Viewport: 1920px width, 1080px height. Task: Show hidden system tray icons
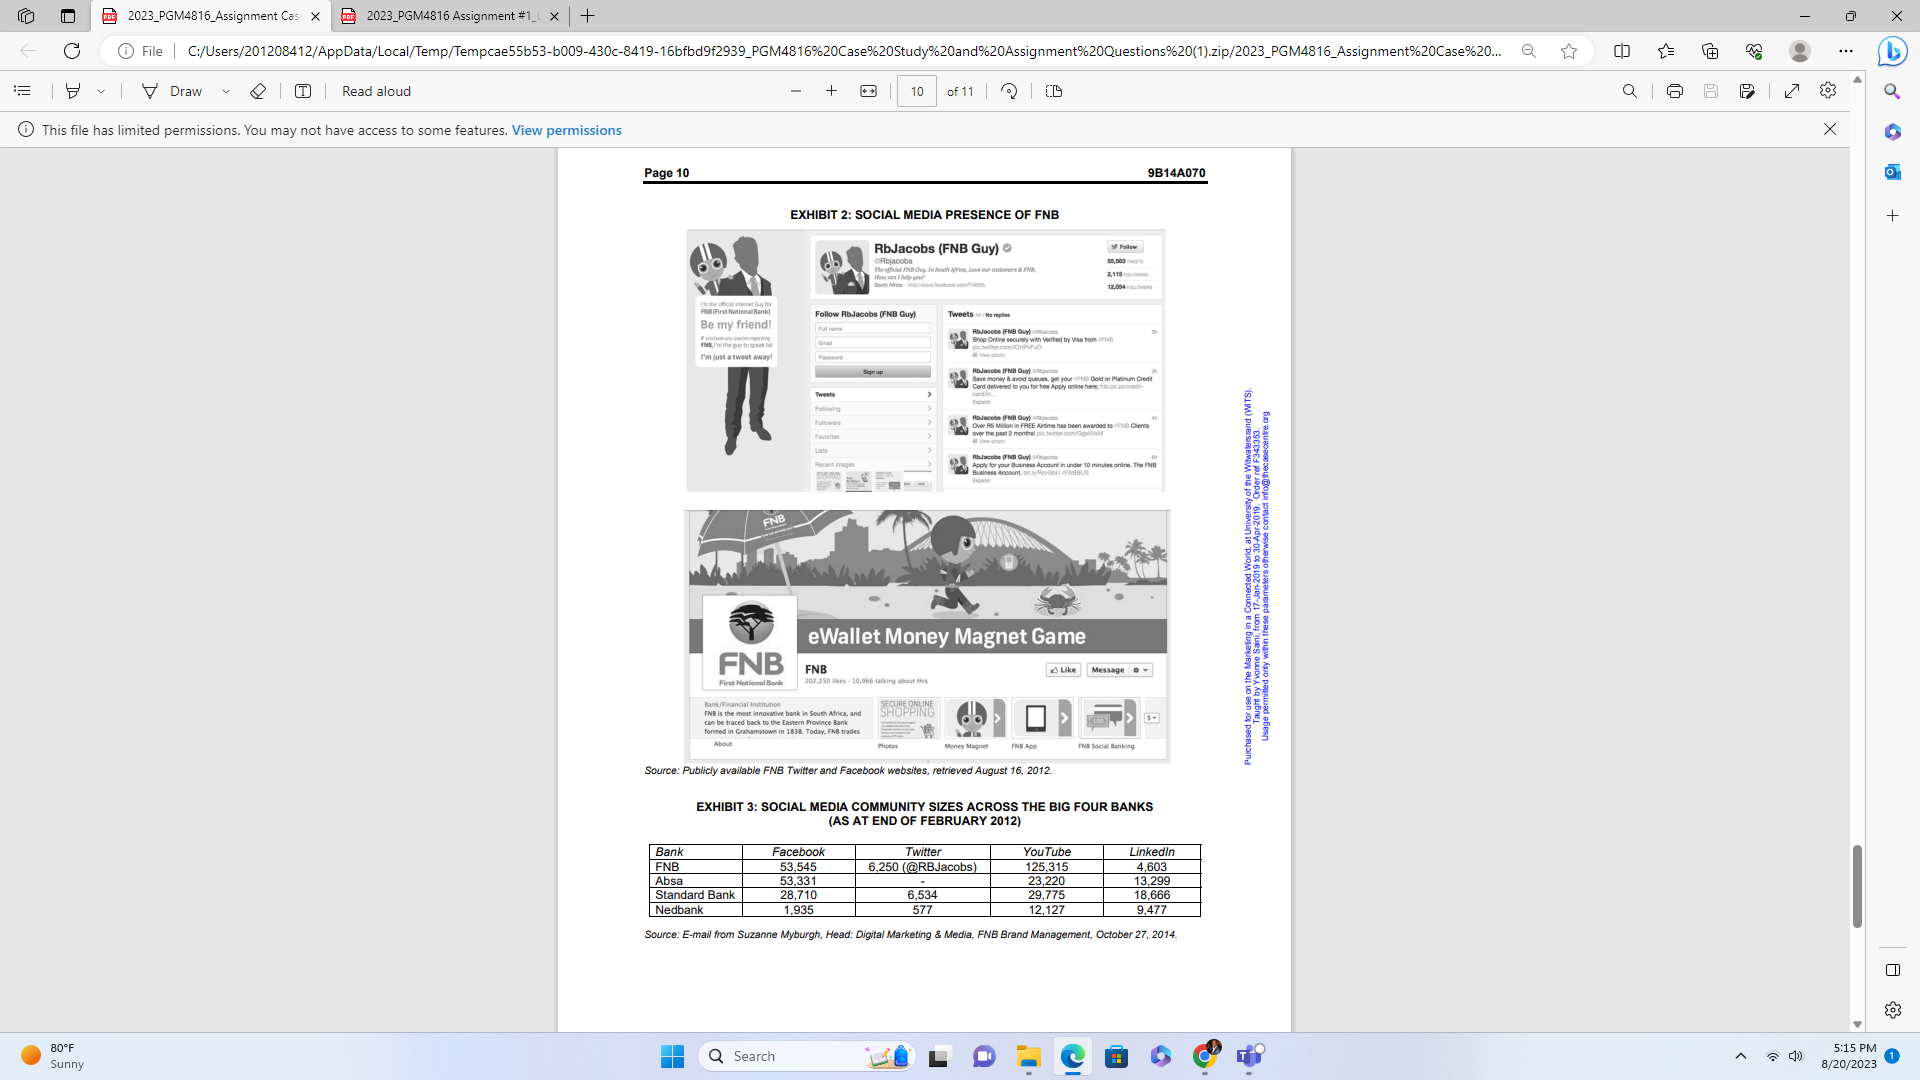[x=1740, y=1056]
